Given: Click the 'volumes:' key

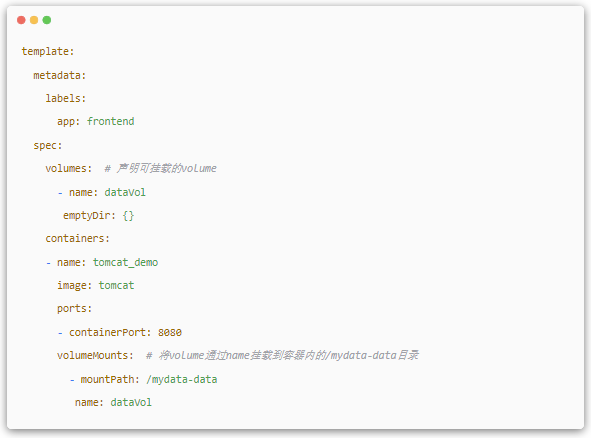Looking at the screenshot, I should coord(69,168).
